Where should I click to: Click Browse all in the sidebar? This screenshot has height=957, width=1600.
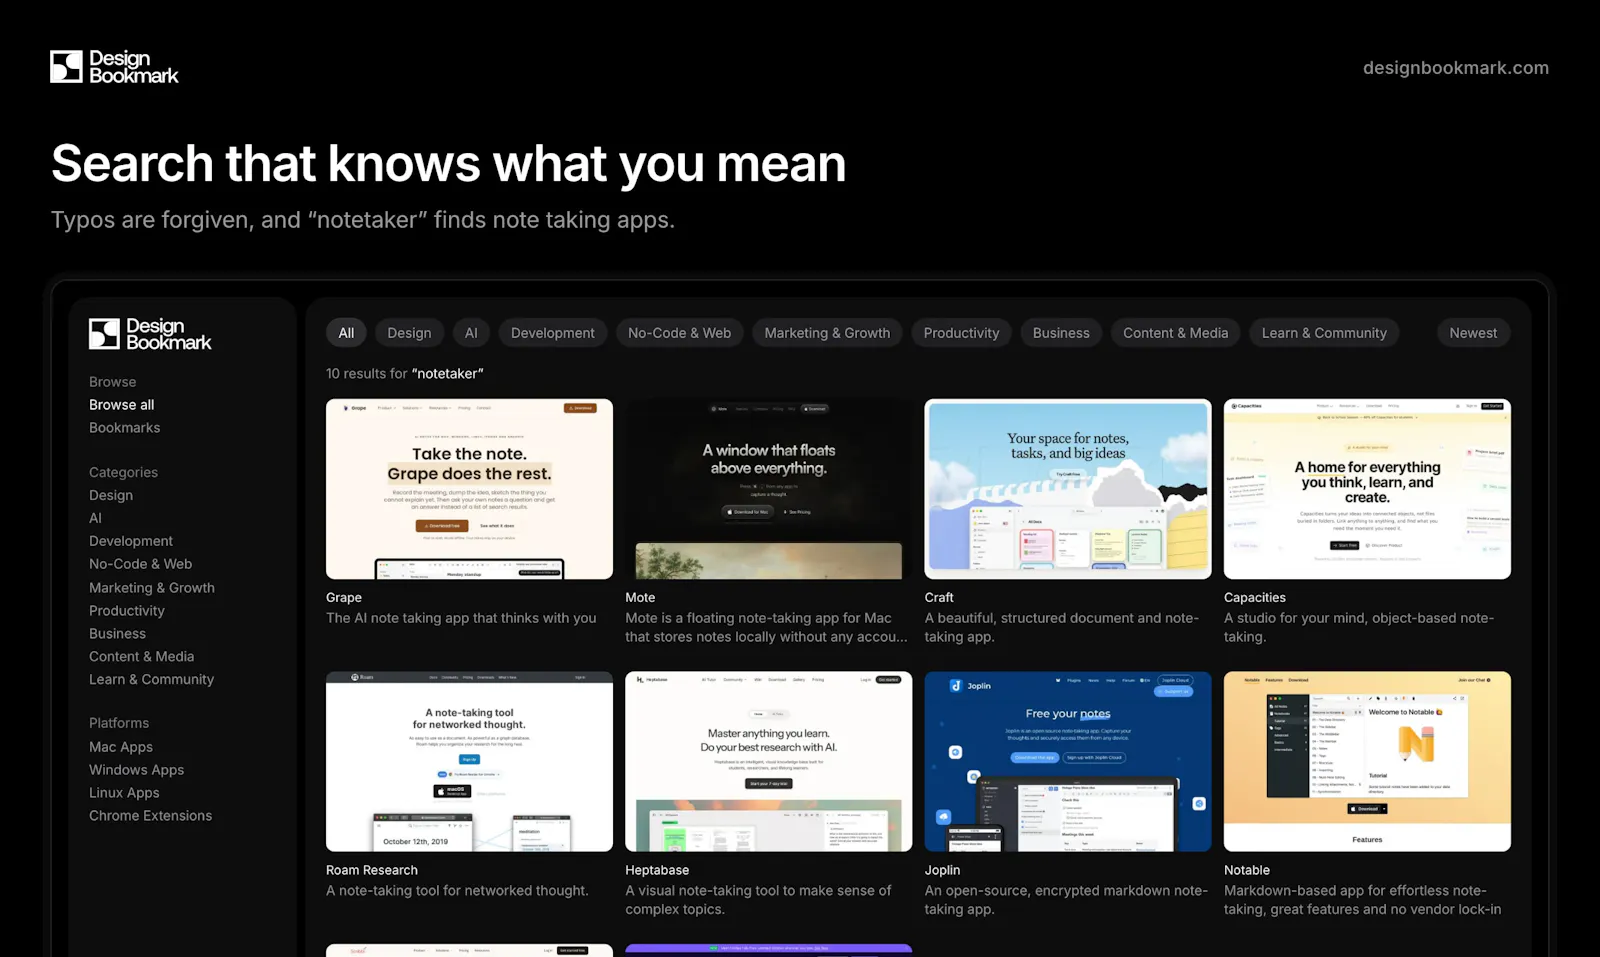click(122, 405)
